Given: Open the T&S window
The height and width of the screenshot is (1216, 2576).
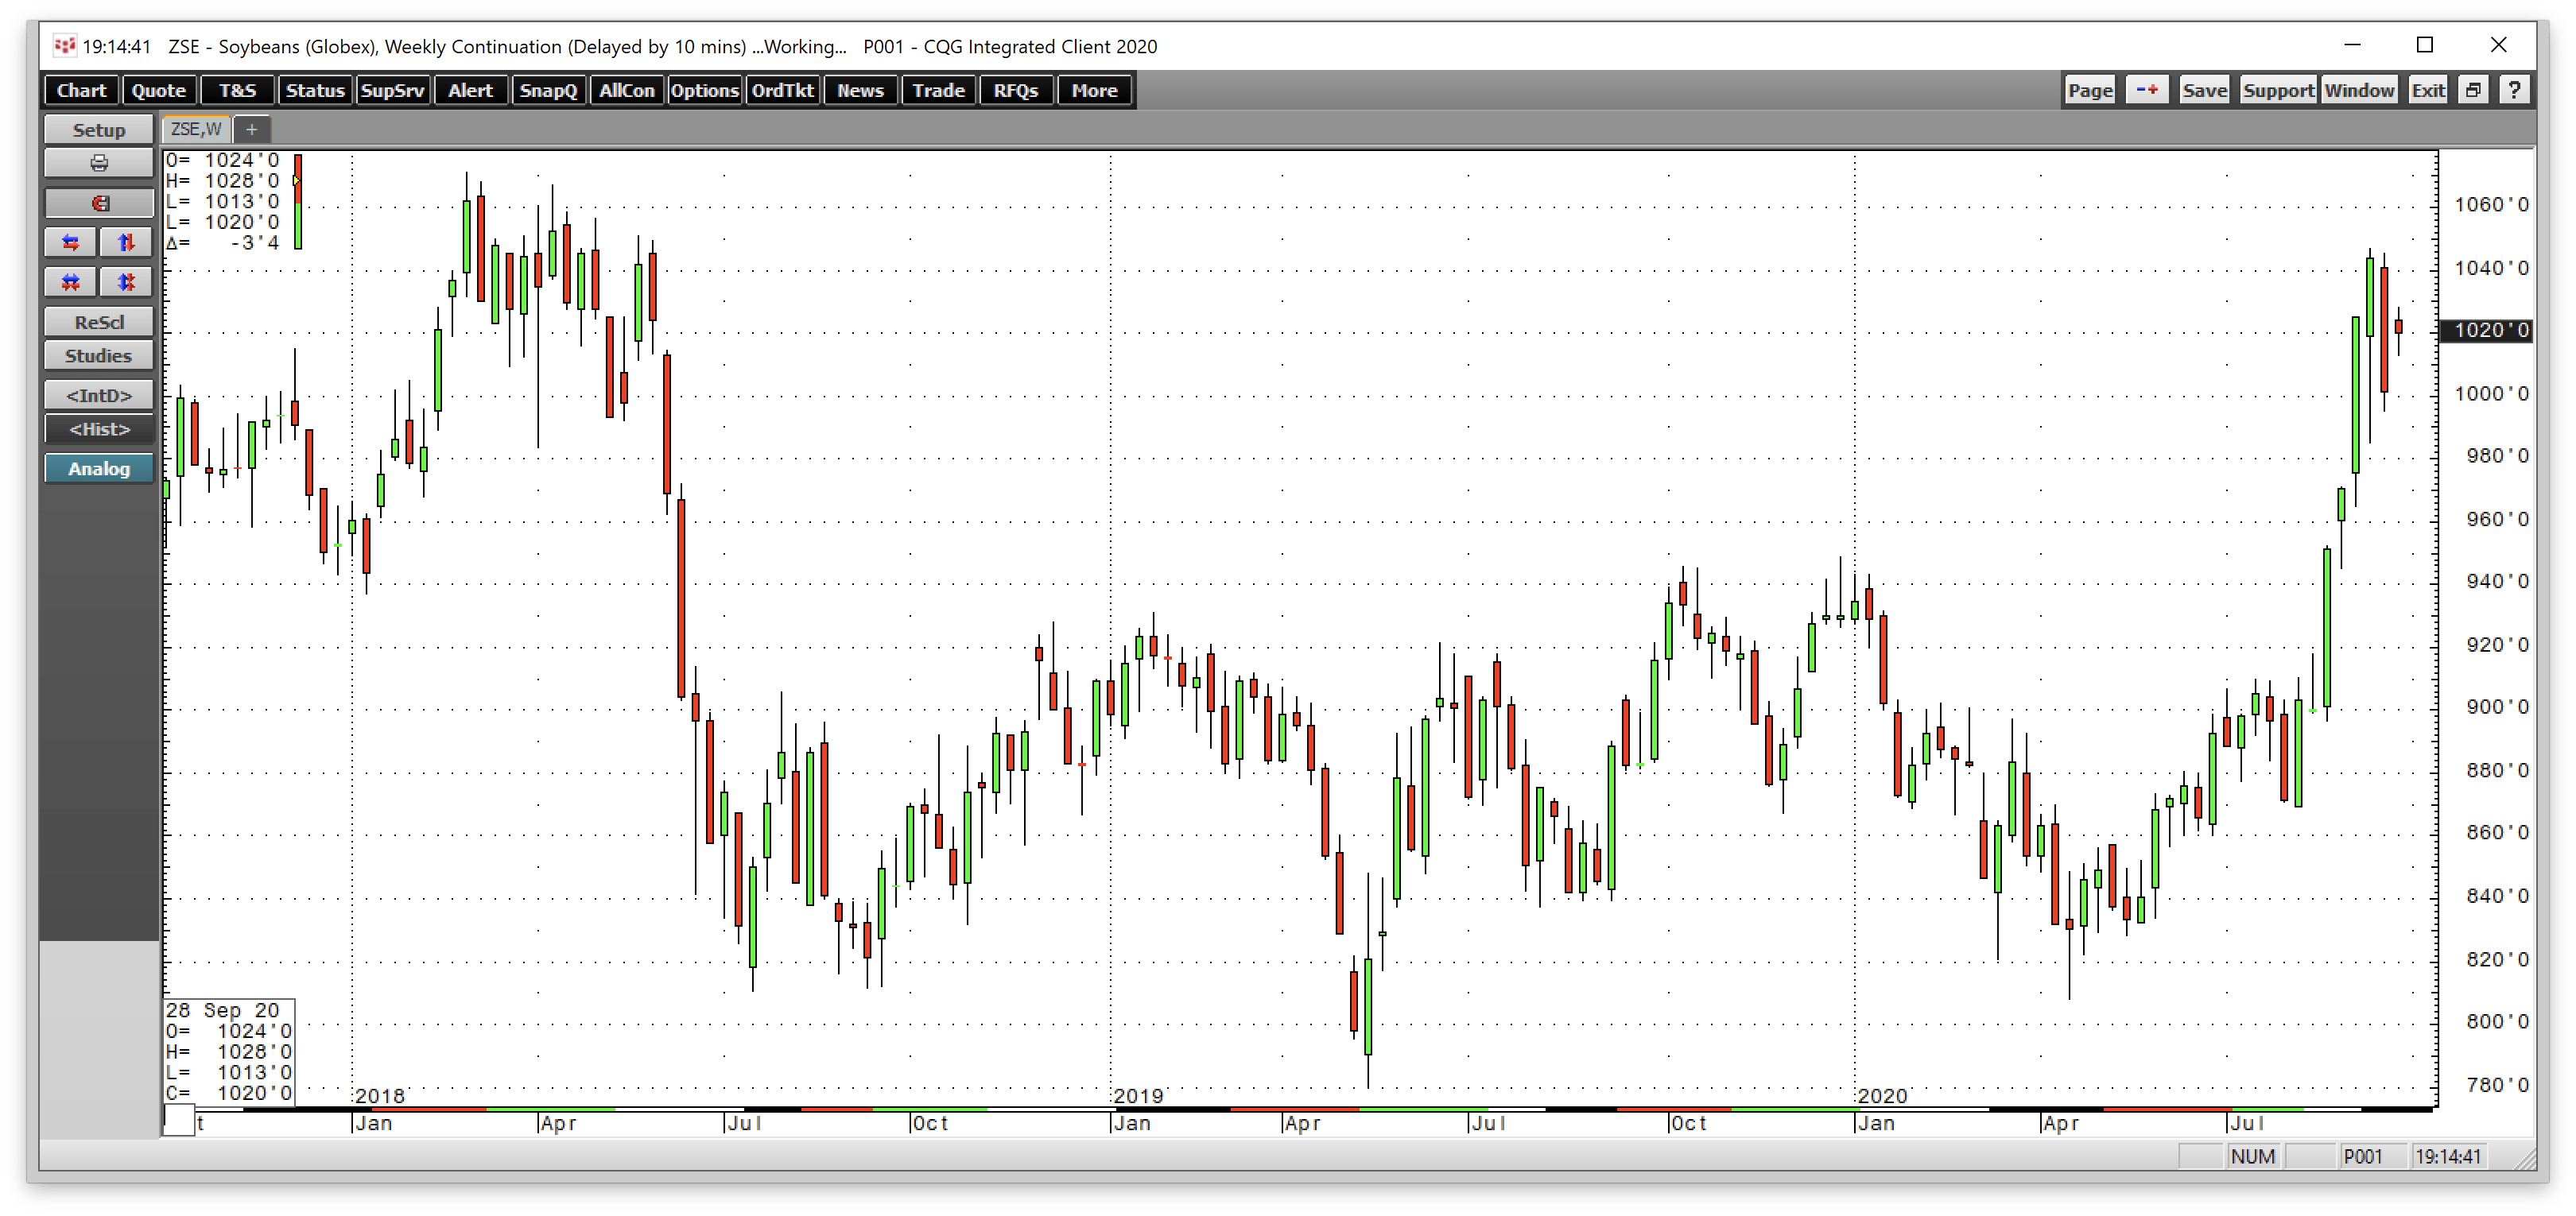Looking at the screenshot, I should pyautogui.click(x=237, y=90).
